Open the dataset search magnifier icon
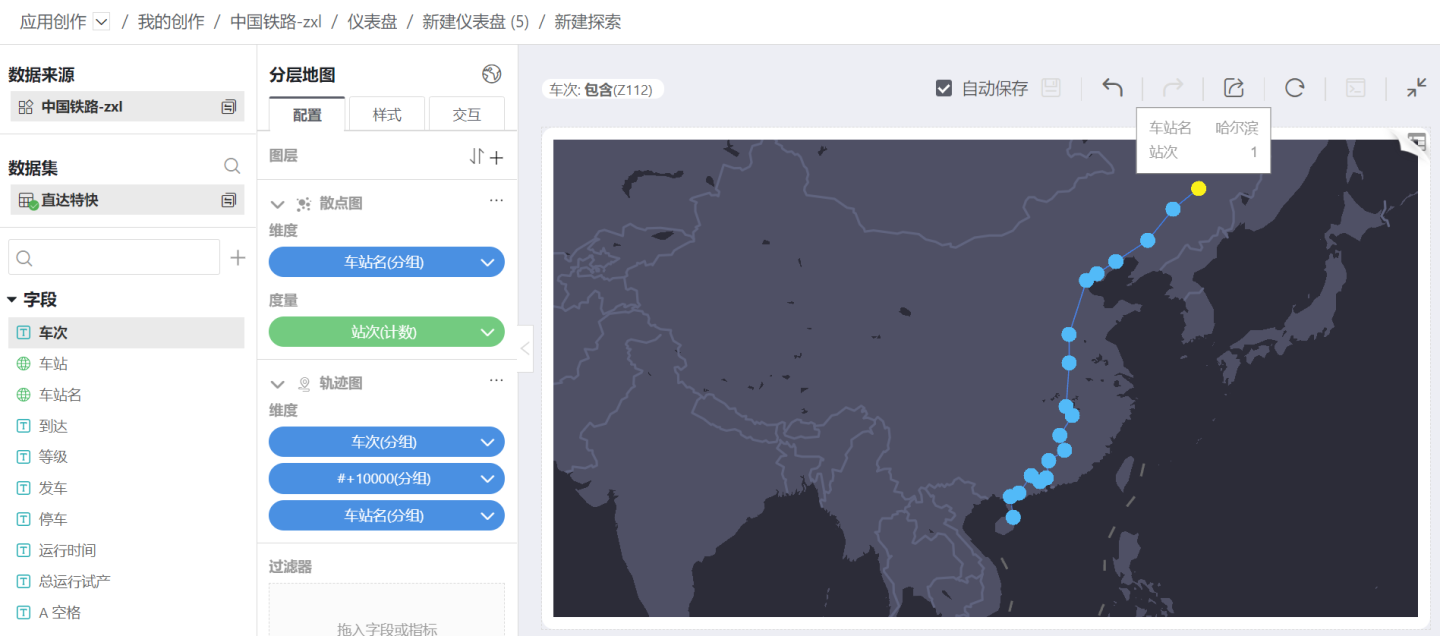1440x636 pixels. pos(232,167)
